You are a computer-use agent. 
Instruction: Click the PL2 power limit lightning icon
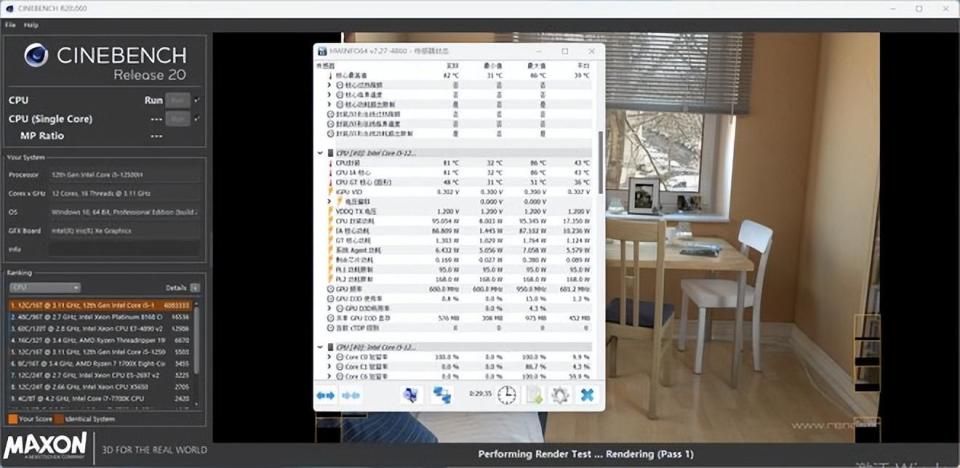(331, 279)
